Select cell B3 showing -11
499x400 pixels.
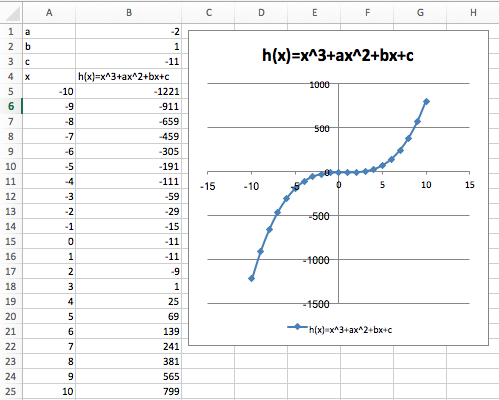tap(129, 61)
